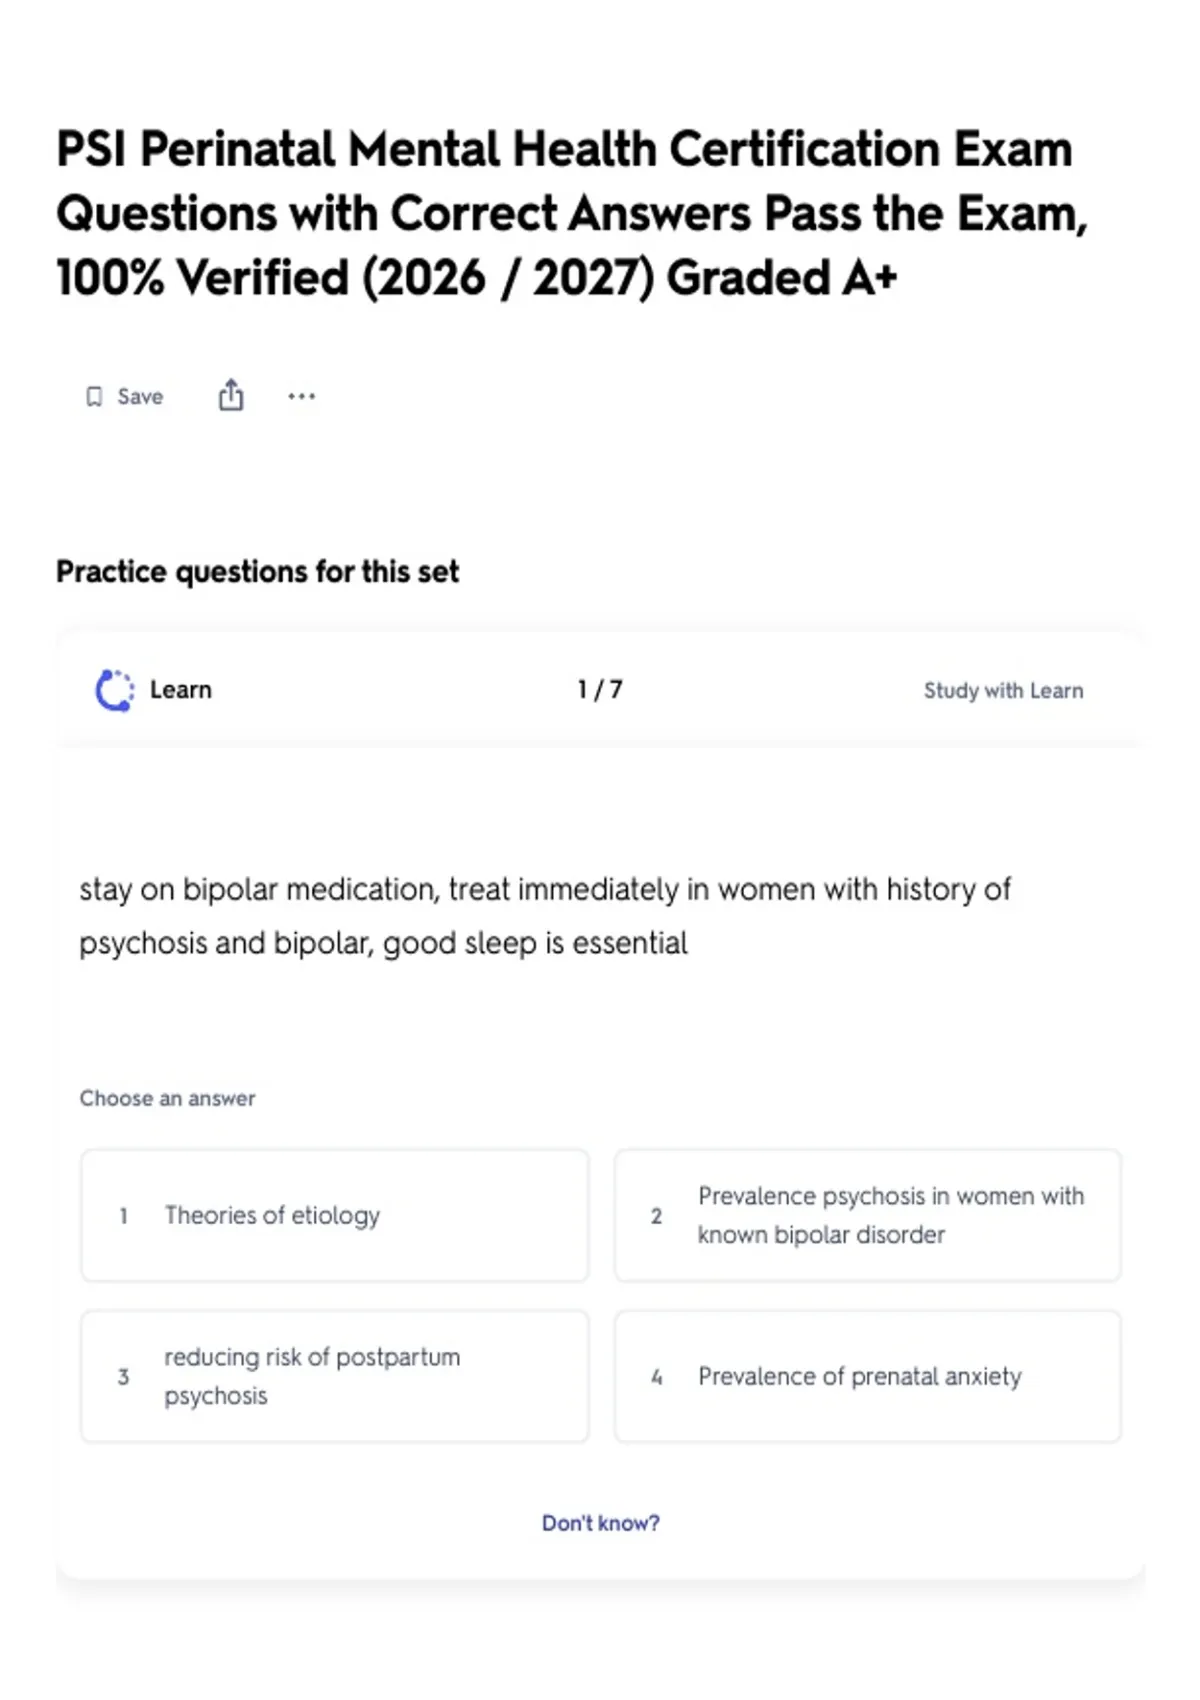Click the number 3 badge on third answer

click(x=123, y=1377)
